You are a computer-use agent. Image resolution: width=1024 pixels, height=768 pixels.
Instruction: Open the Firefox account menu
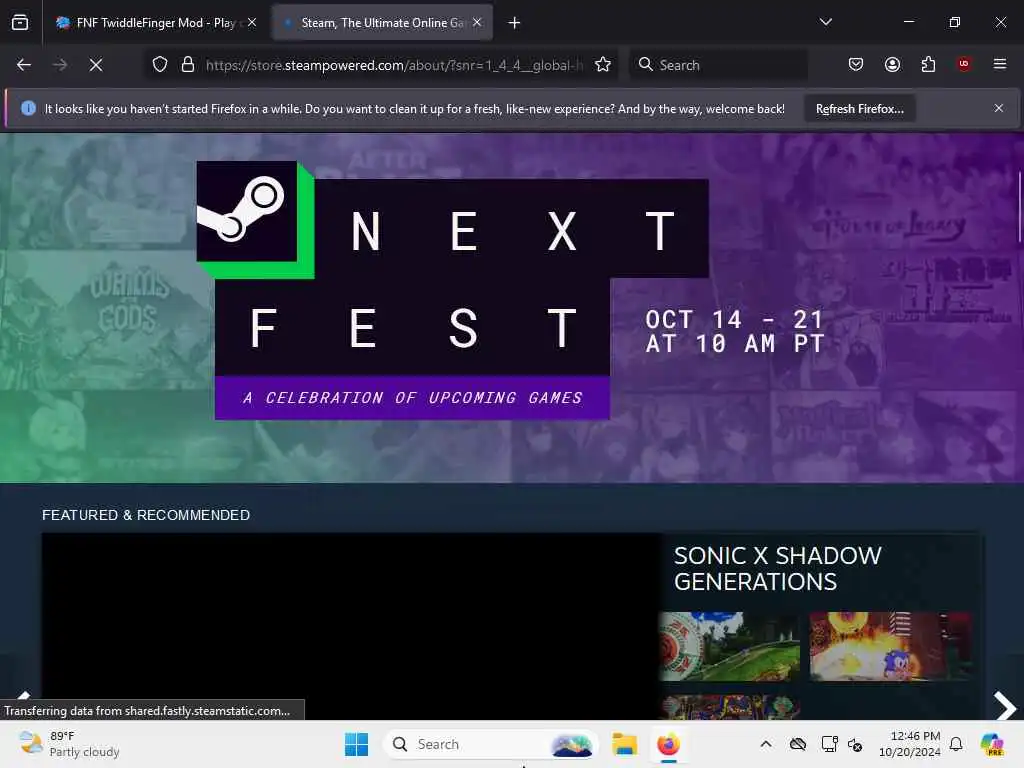[x=892, y=64]
